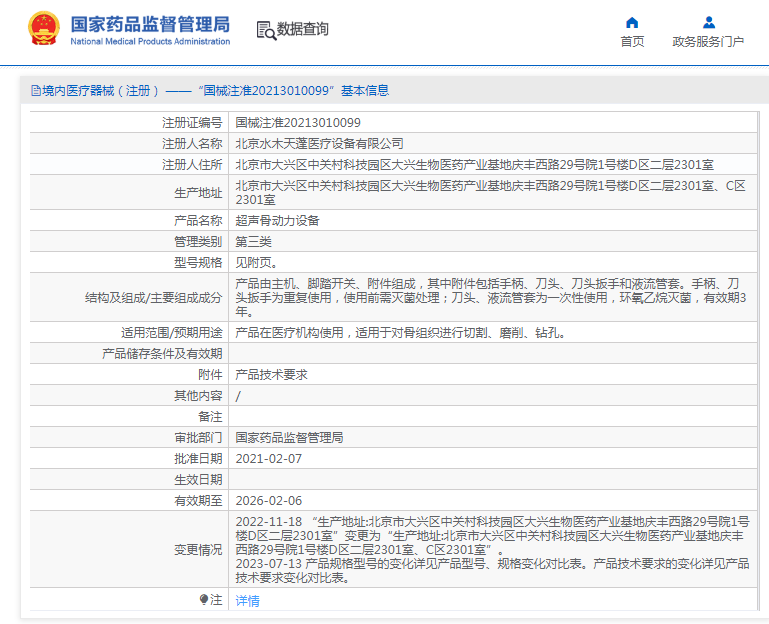Screen dimensions: 769x624
Task: Click the 管理类别 label
Action: [x=198, y=242]
